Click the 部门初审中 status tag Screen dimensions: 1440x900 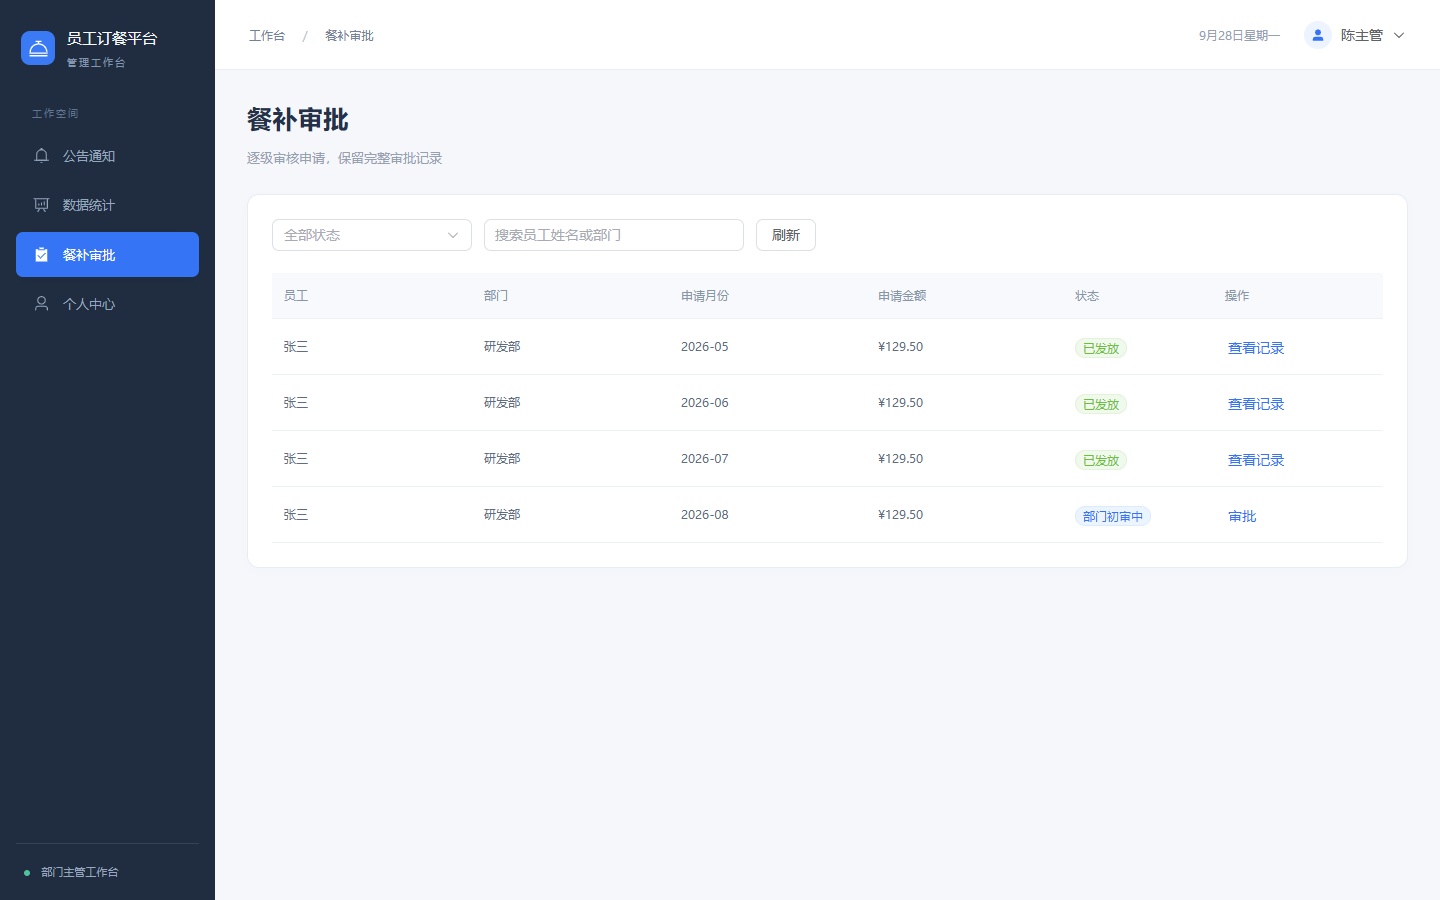point(1113,516)
